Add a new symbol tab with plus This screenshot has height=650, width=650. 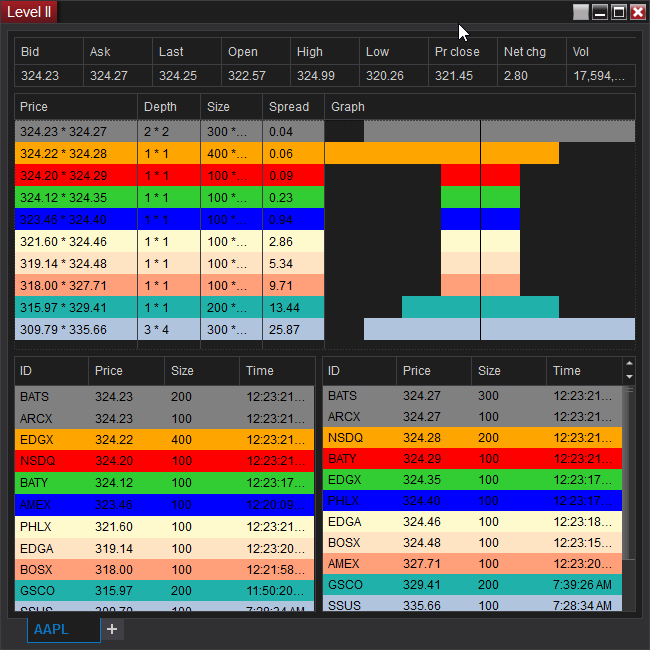point(112,629)
